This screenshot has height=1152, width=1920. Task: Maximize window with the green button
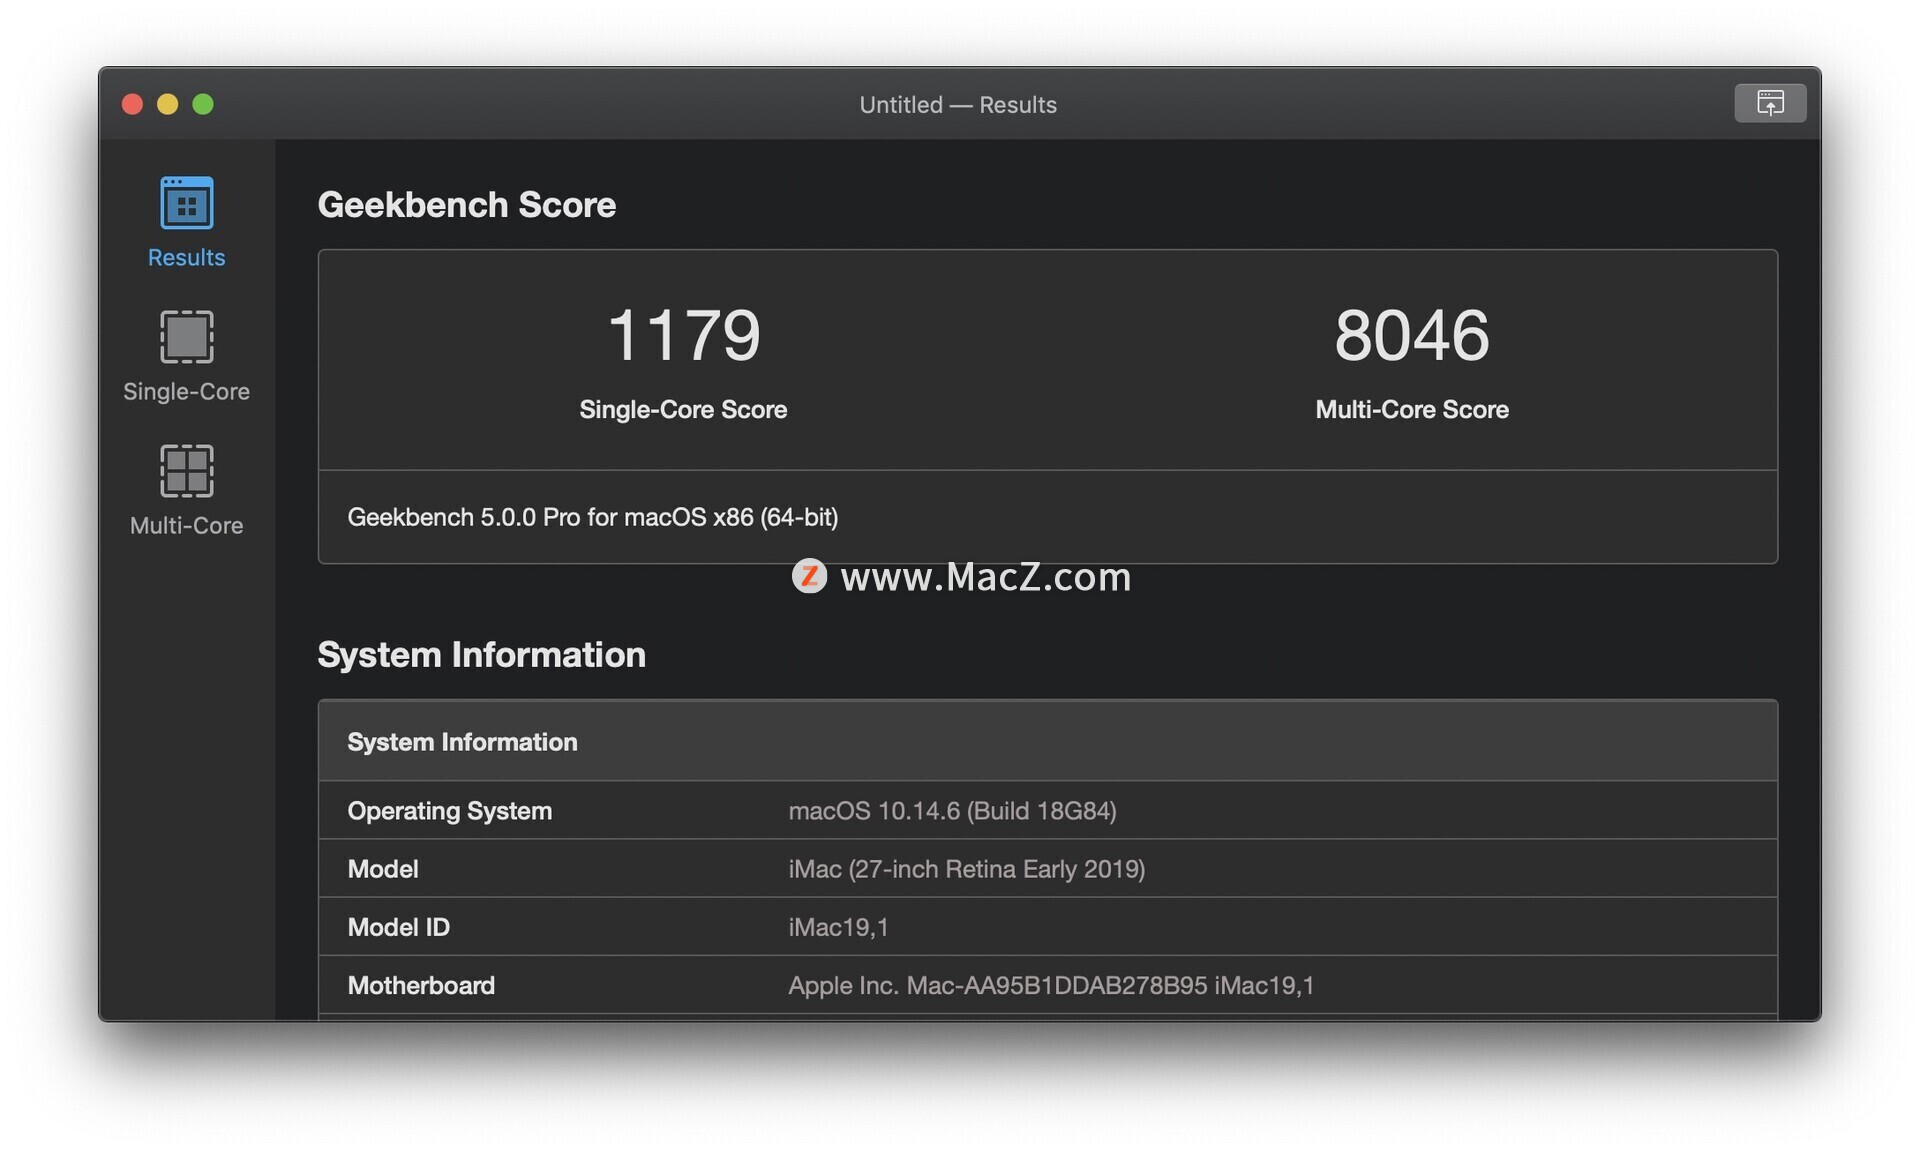[x=203, y=104]
